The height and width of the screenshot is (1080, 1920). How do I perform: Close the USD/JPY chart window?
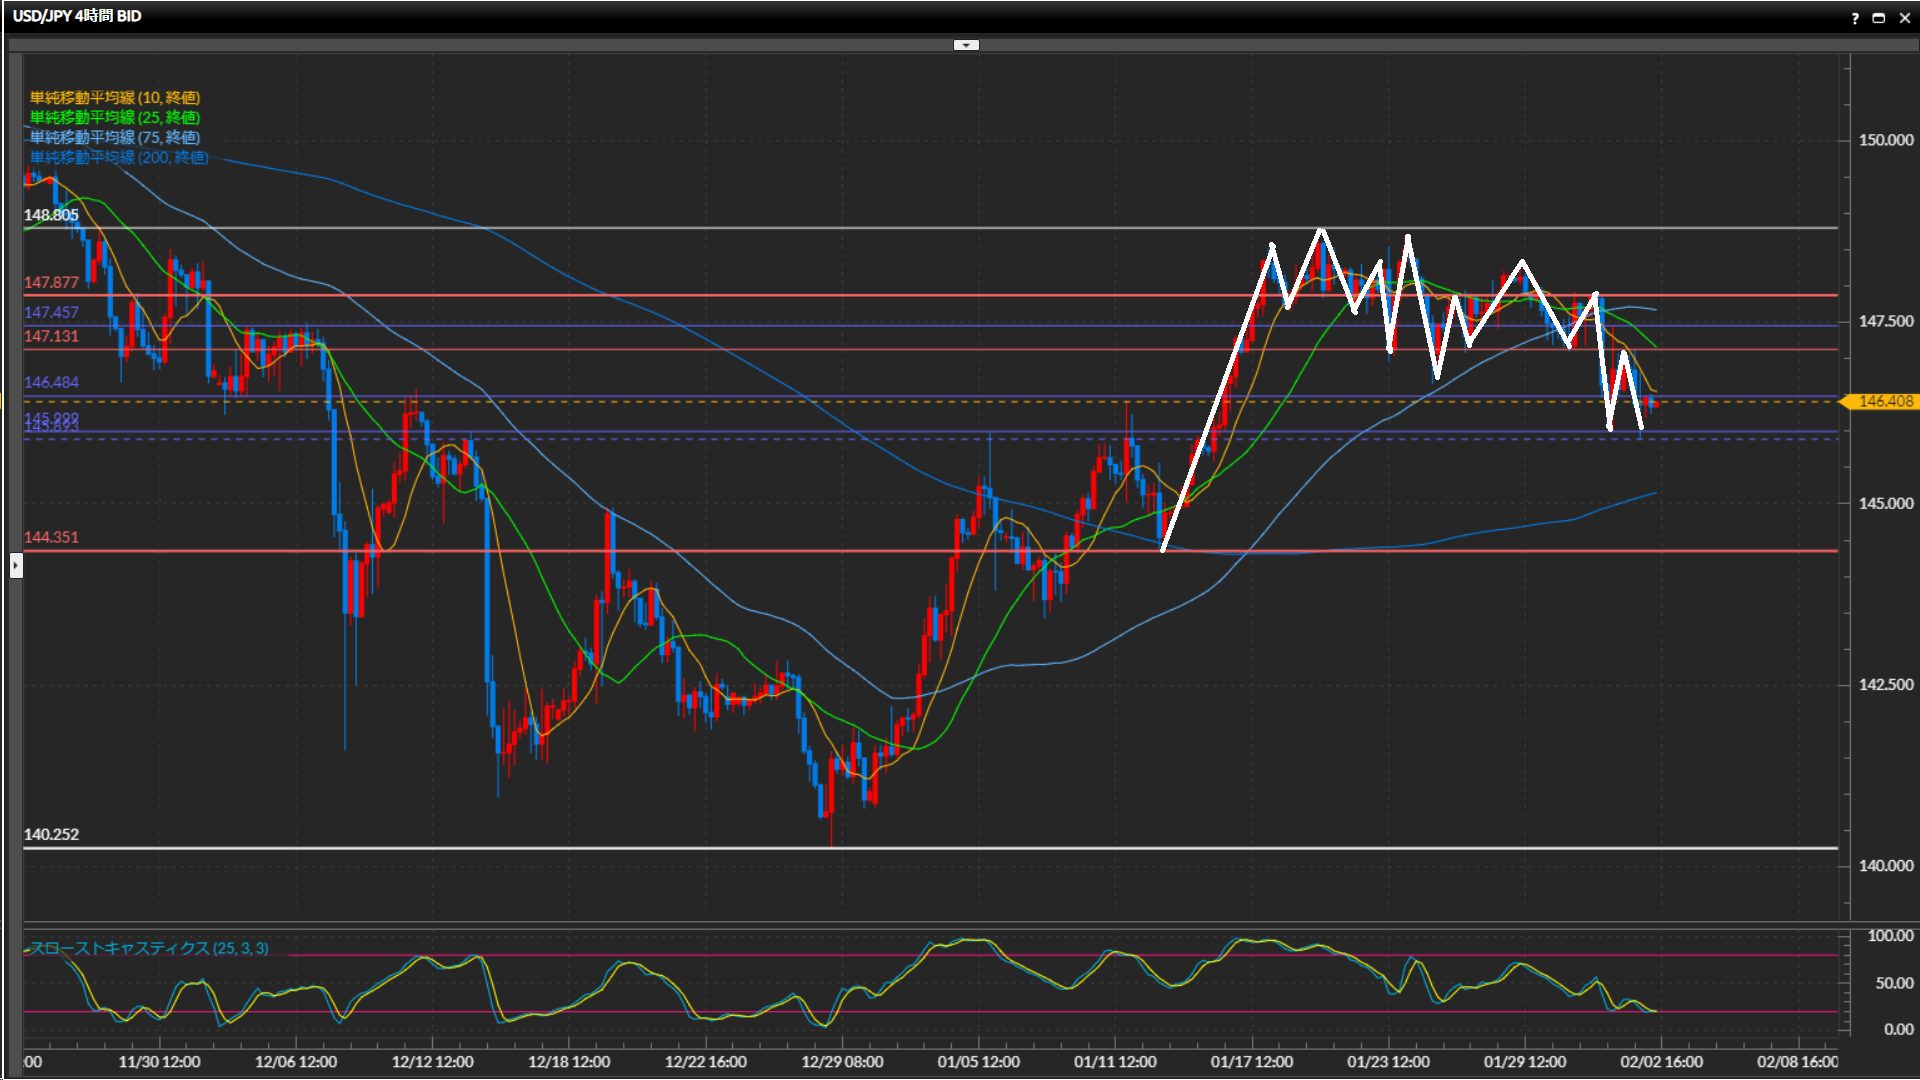coord(1904,18)
